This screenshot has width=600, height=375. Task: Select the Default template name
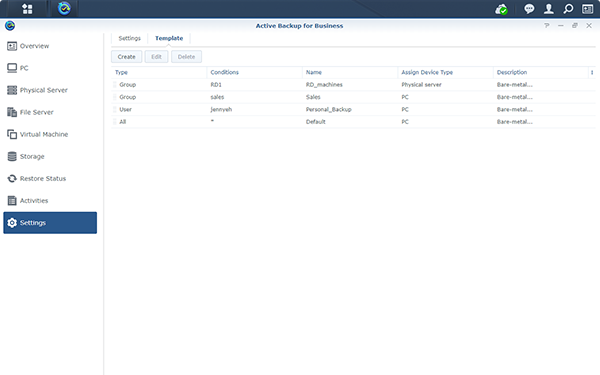[316, 122]
